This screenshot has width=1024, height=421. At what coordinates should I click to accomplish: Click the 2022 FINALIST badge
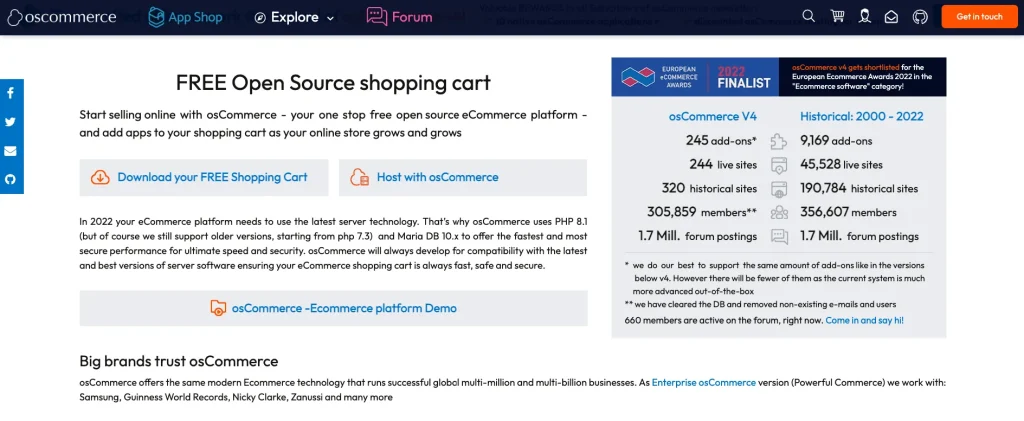tap(744, 76)
